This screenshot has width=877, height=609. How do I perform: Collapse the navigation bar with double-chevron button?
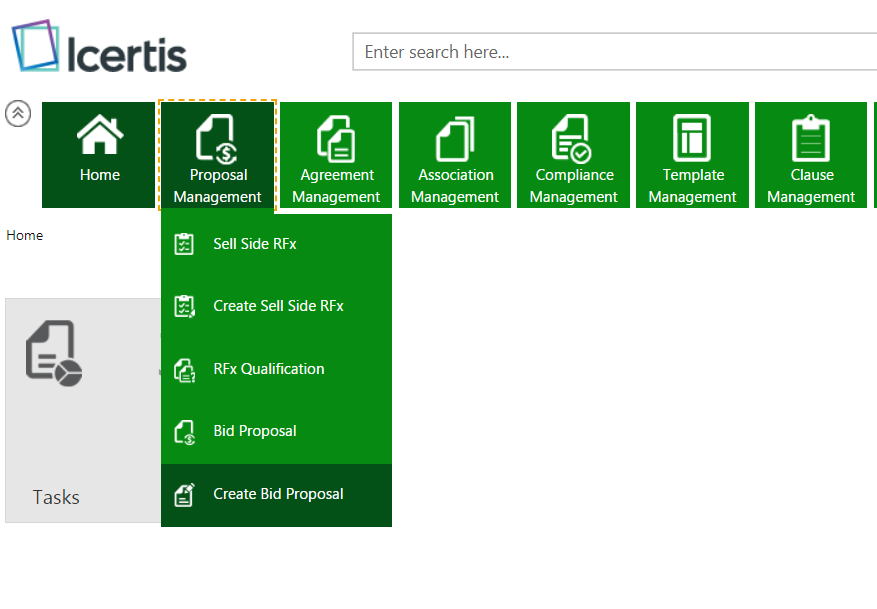pyautogui.click(x=18, y=114)
